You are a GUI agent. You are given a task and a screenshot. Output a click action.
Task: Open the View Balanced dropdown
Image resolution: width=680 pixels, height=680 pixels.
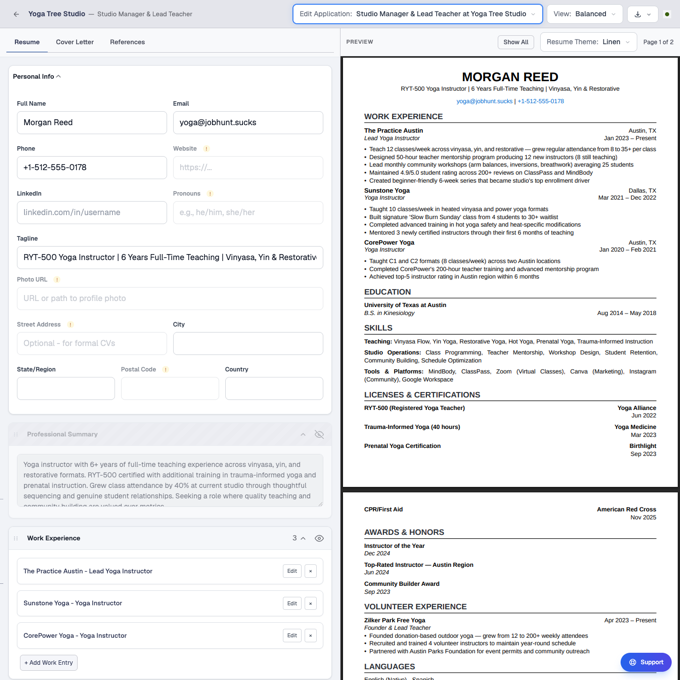pyautogui.click(x=584, y=14)
